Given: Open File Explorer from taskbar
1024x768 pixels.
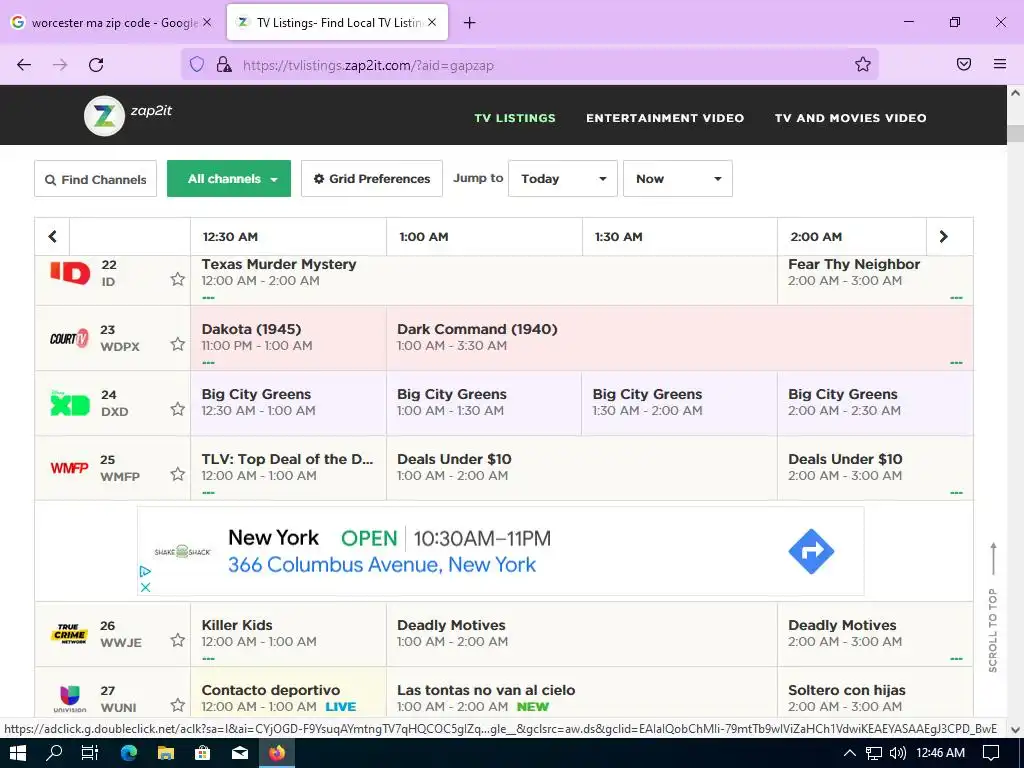Looking at the screenshot, I should pyautogui.click(x=166, y=753).
